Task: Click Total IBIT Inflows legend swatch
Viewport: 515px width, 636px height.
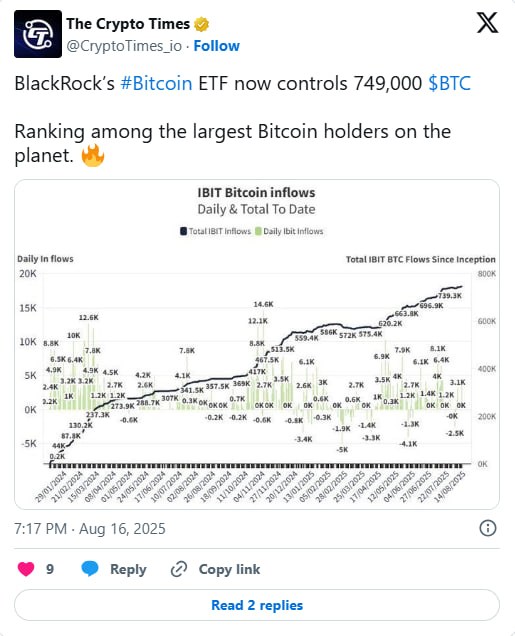Action: [184, 231]
